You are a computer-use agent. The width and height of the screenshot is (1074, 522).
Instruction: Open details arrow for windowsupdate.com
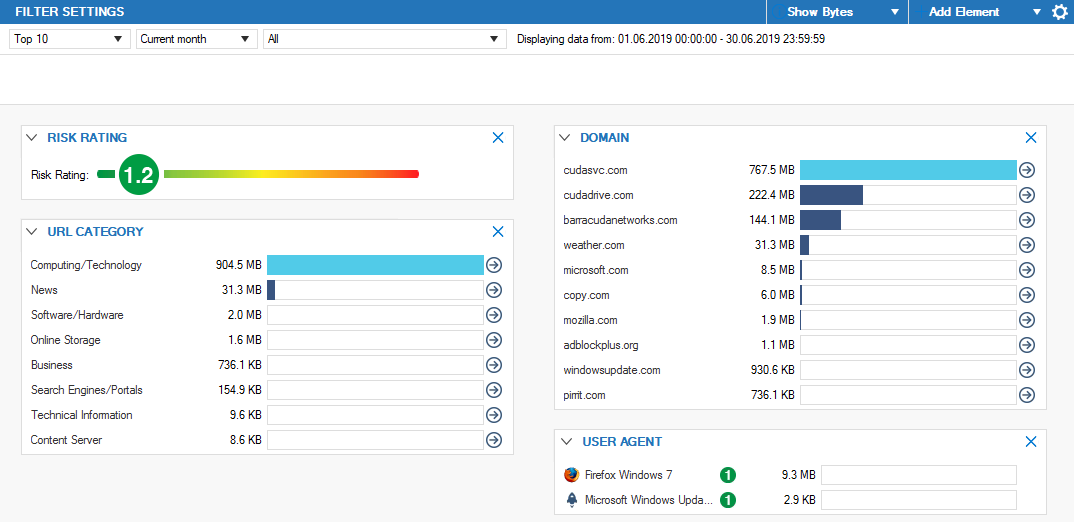(1026, 370)
